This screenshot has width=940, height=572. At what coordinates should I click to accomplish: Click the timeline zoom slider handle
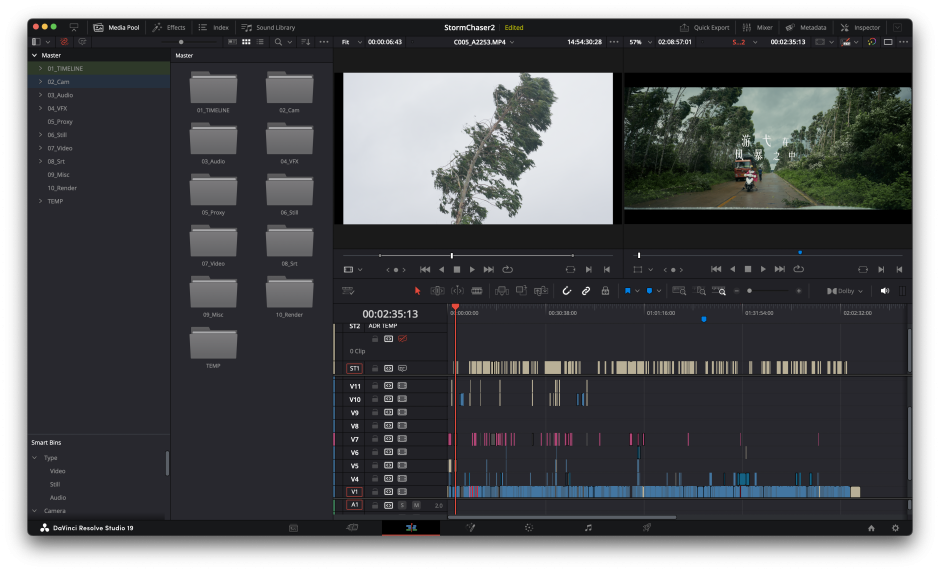(749, 291)
